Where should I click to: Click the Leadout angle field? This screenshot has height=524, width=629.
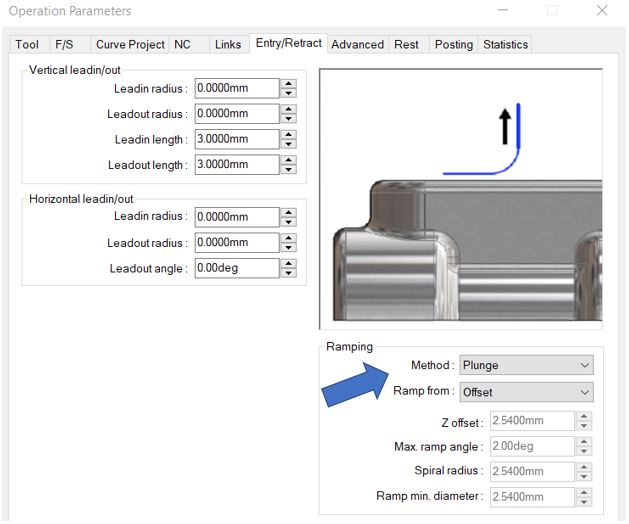coord(237,268)
